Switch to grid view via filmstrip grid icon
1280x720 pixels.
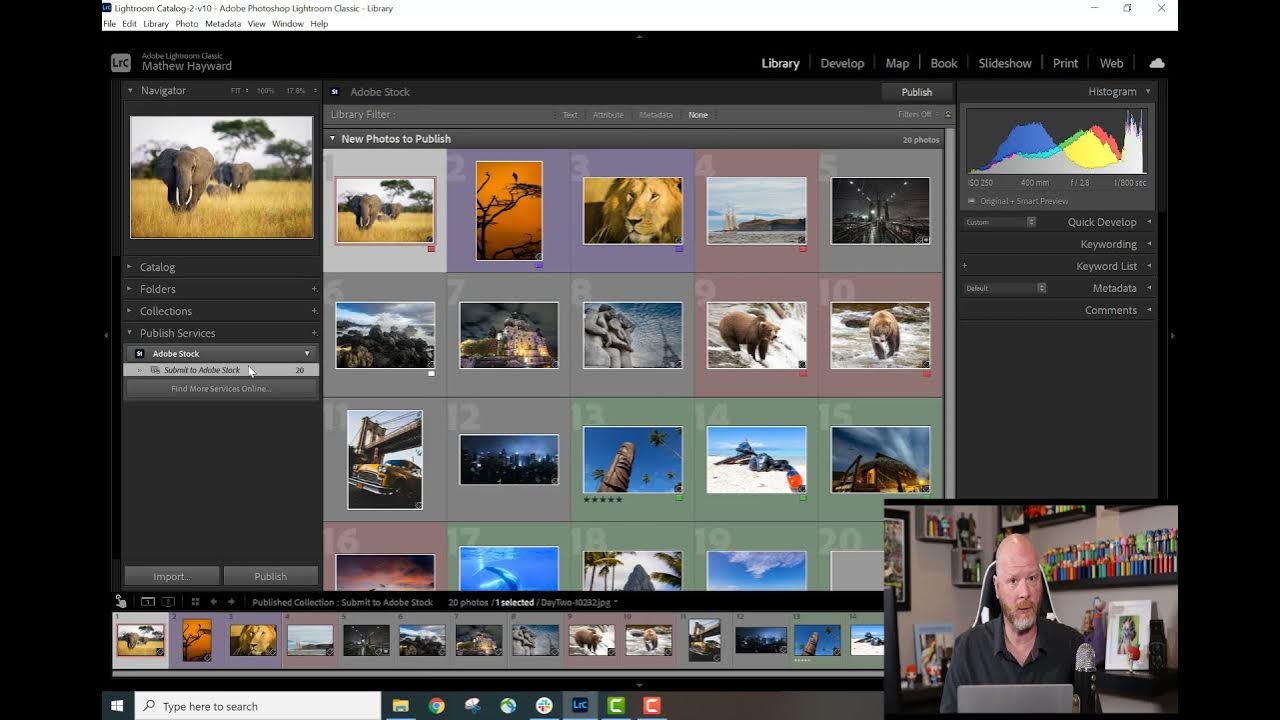click(195, 602)
